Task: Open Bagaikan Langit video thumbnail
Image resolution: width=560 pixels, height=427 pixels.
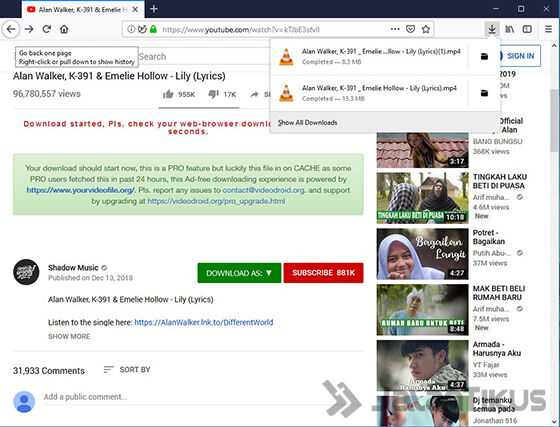Action: click(x=422, y=254)
